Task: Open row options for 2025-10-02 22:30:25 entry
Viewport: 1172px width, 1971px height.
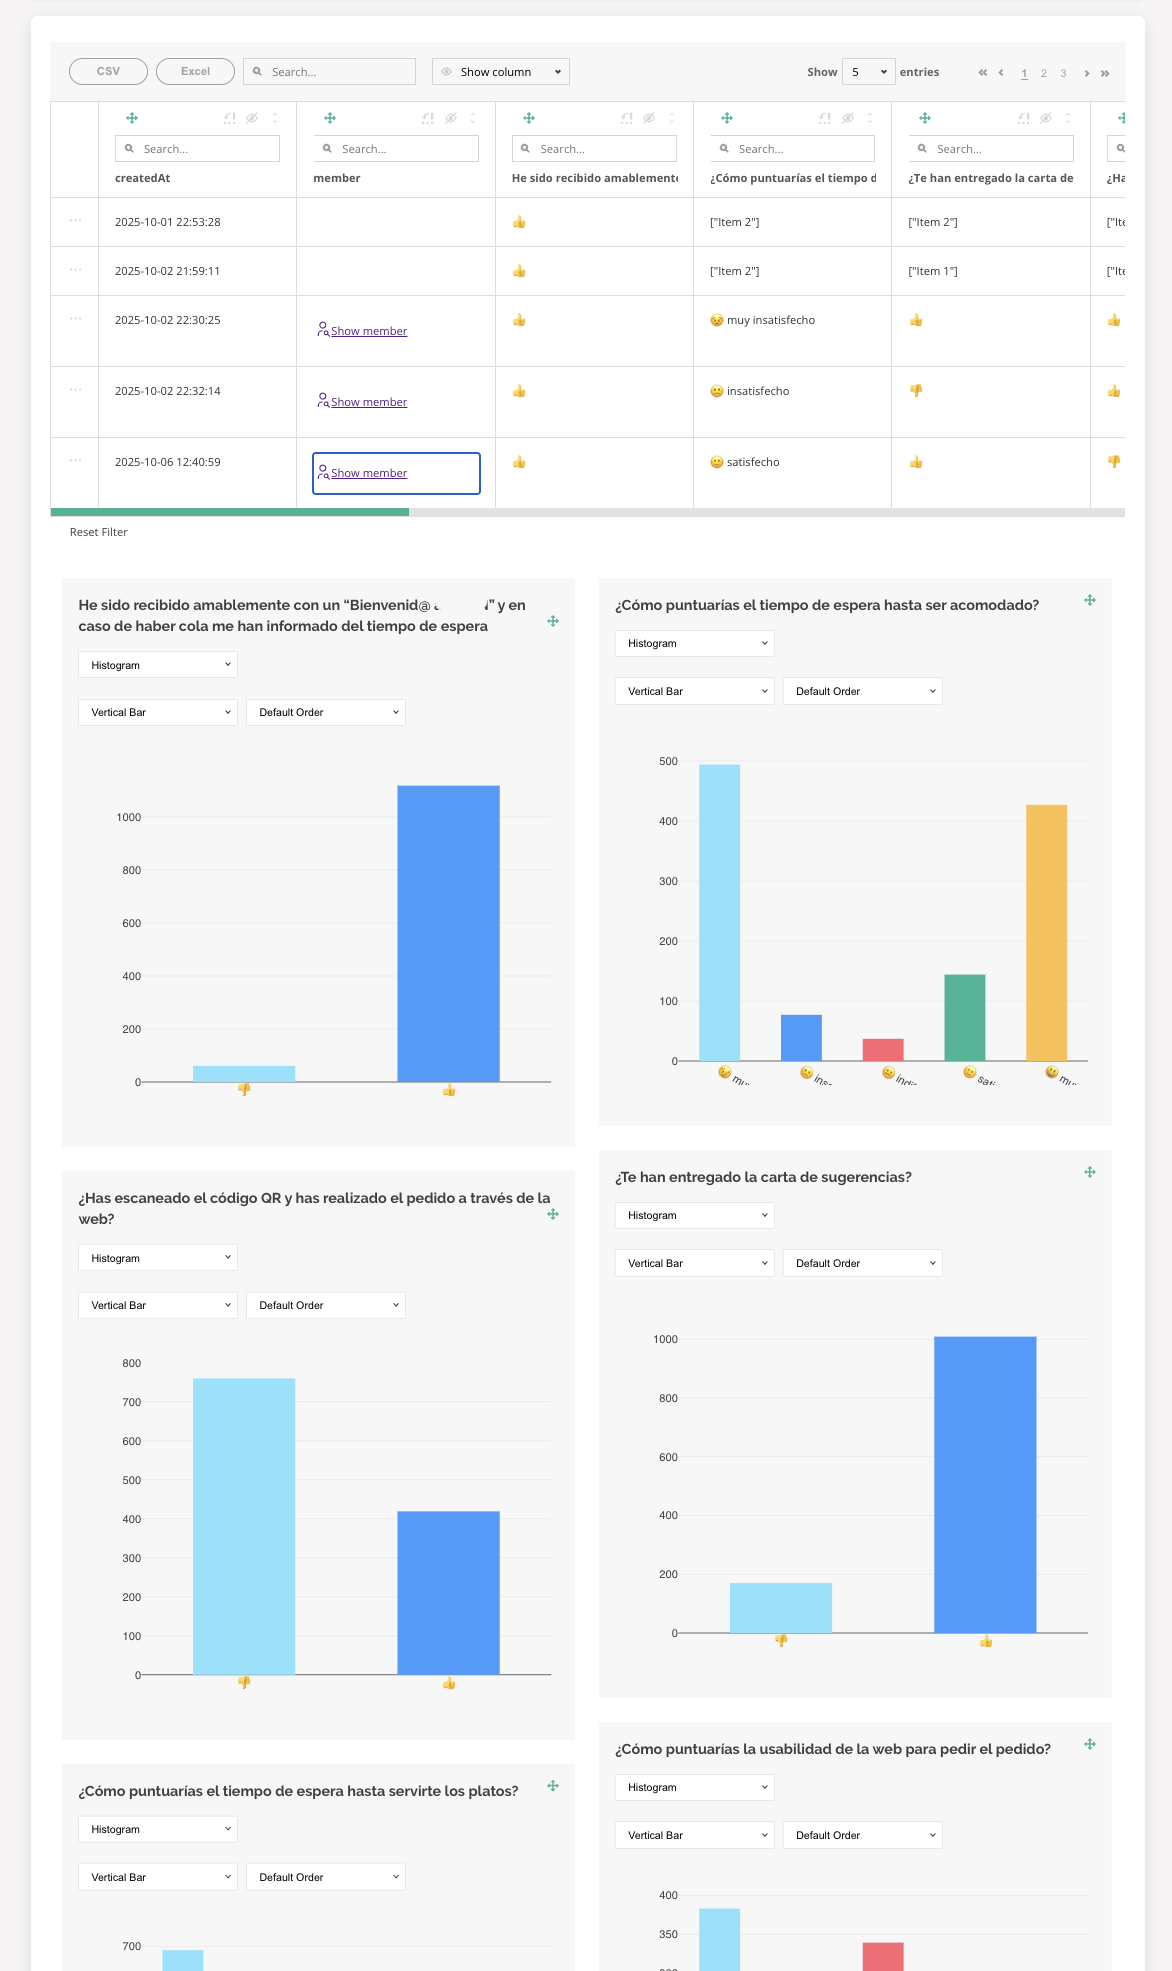Action: [x=76, y=318]
